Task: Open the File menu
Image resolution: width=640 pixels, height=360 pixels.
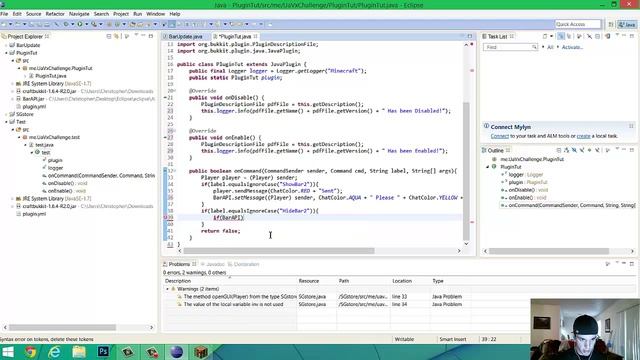Action: click(x=4, y=14)
